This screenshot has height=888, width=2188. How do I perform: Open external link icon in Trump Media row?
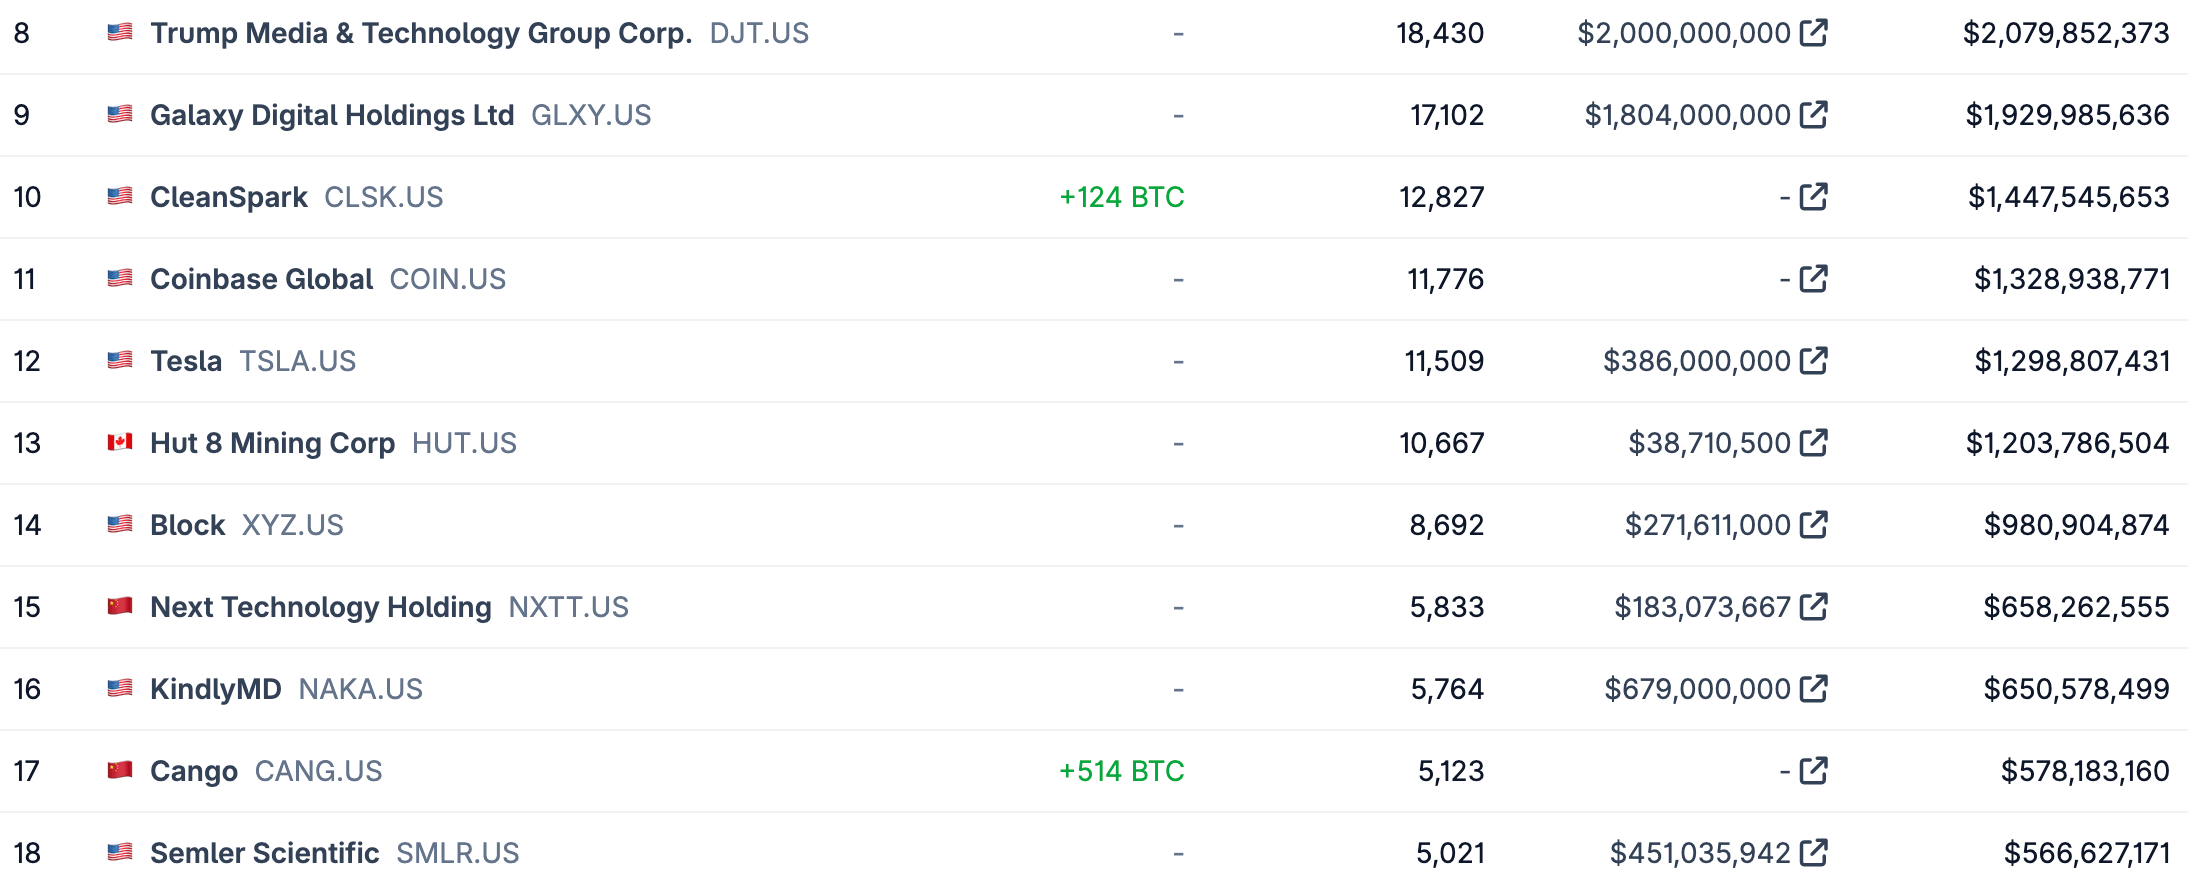tap(1813, 33)
